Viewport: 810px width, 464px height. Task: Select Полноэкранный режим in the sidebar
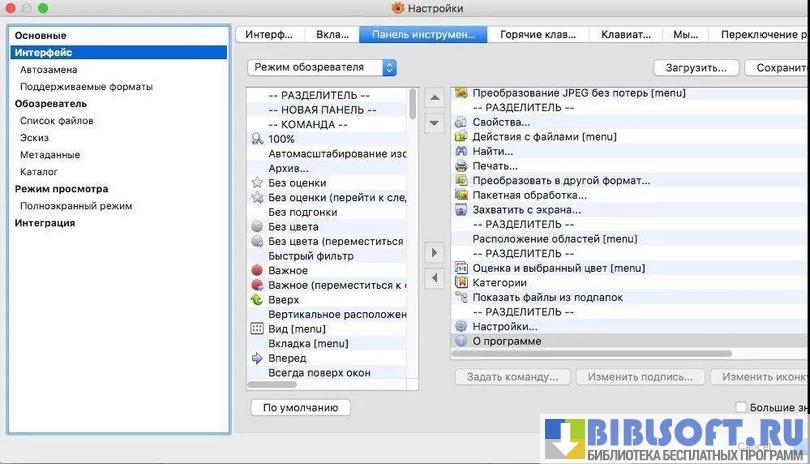tap(76, 206)
